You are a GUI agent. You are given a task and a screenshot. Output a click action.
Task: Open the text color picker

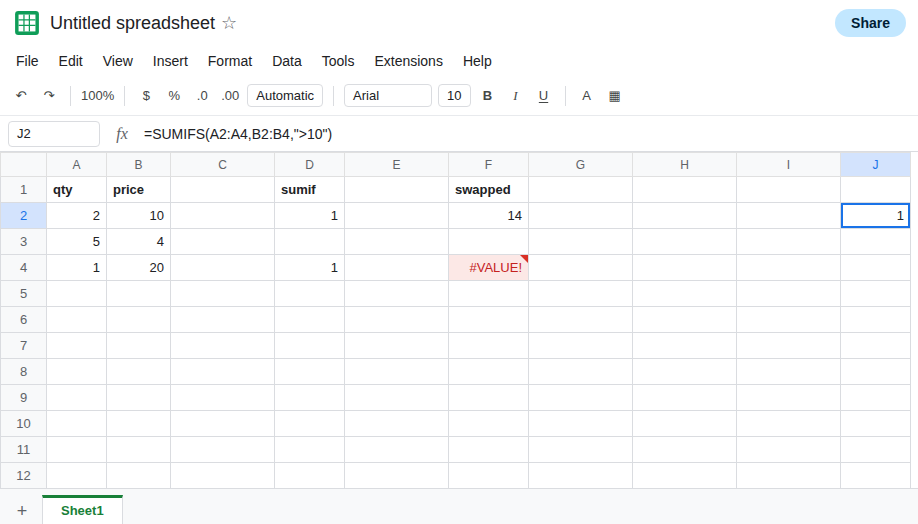click(x=586, y=95)
